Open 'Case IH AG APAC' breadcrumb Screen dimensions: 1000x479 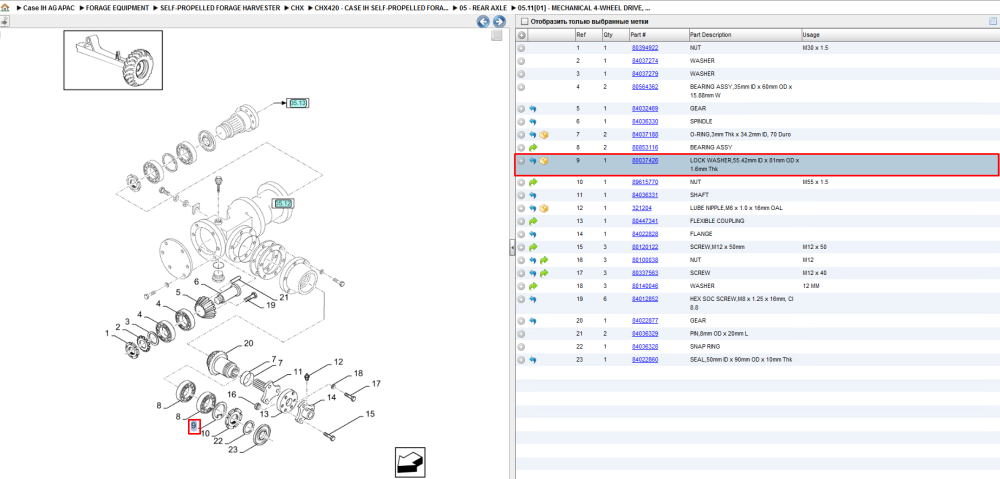coord(49,8)
